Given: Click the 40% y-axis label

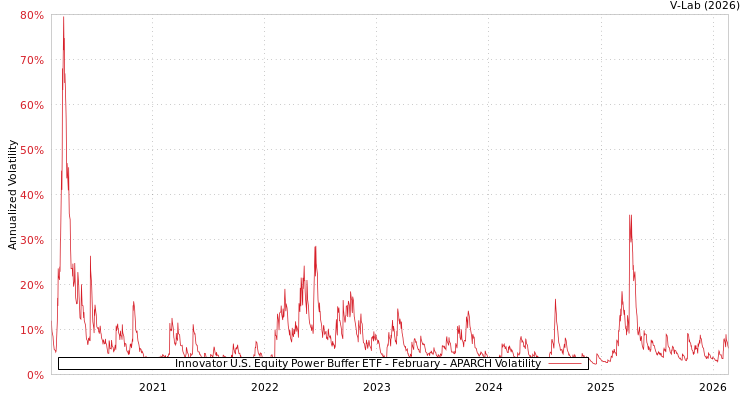Looking at the screenshot, I should click(x=32, y=195).
